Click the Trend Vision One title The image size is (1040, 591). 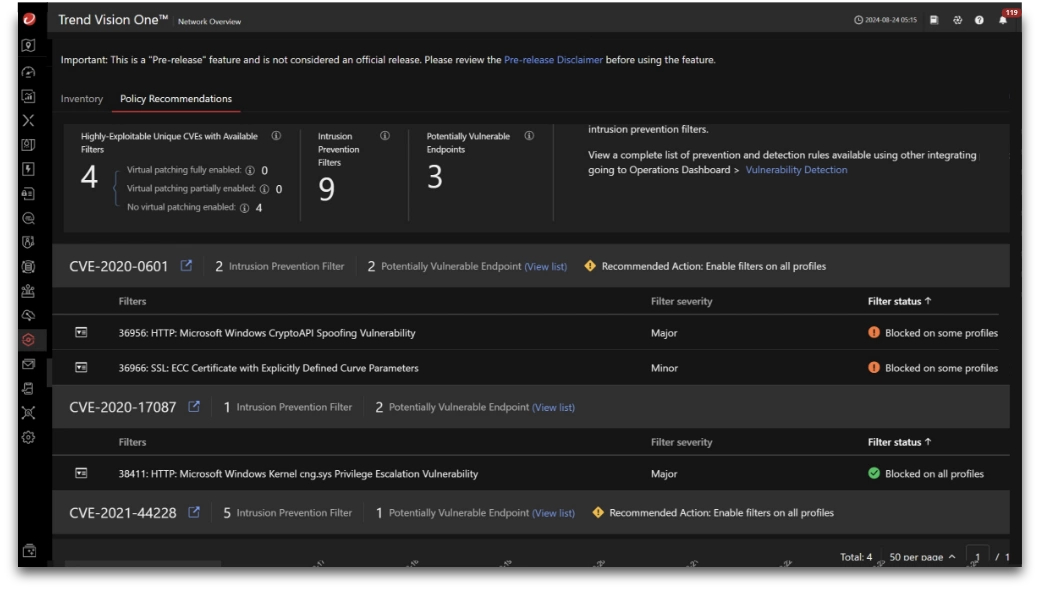(113, 20)
